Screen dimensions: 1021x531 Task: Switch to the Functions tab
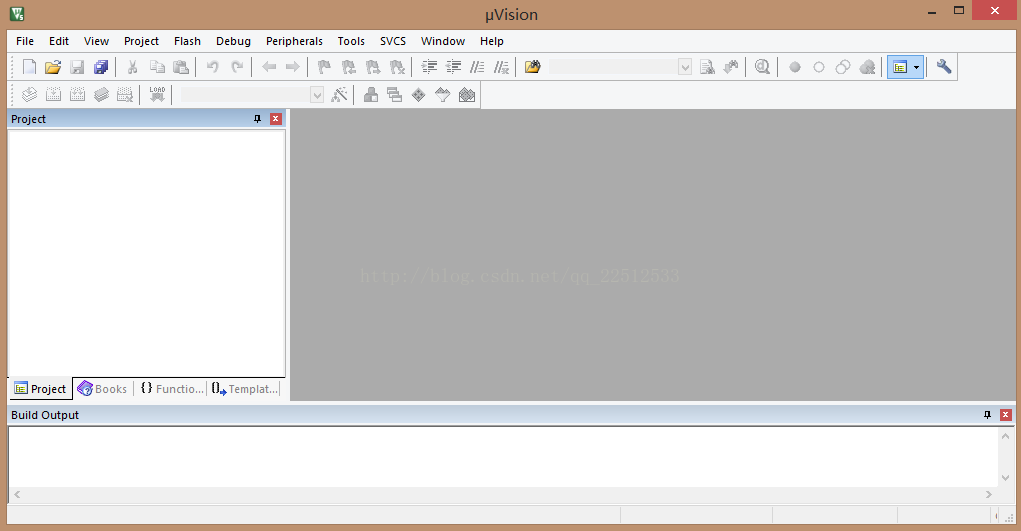point(172,389)
